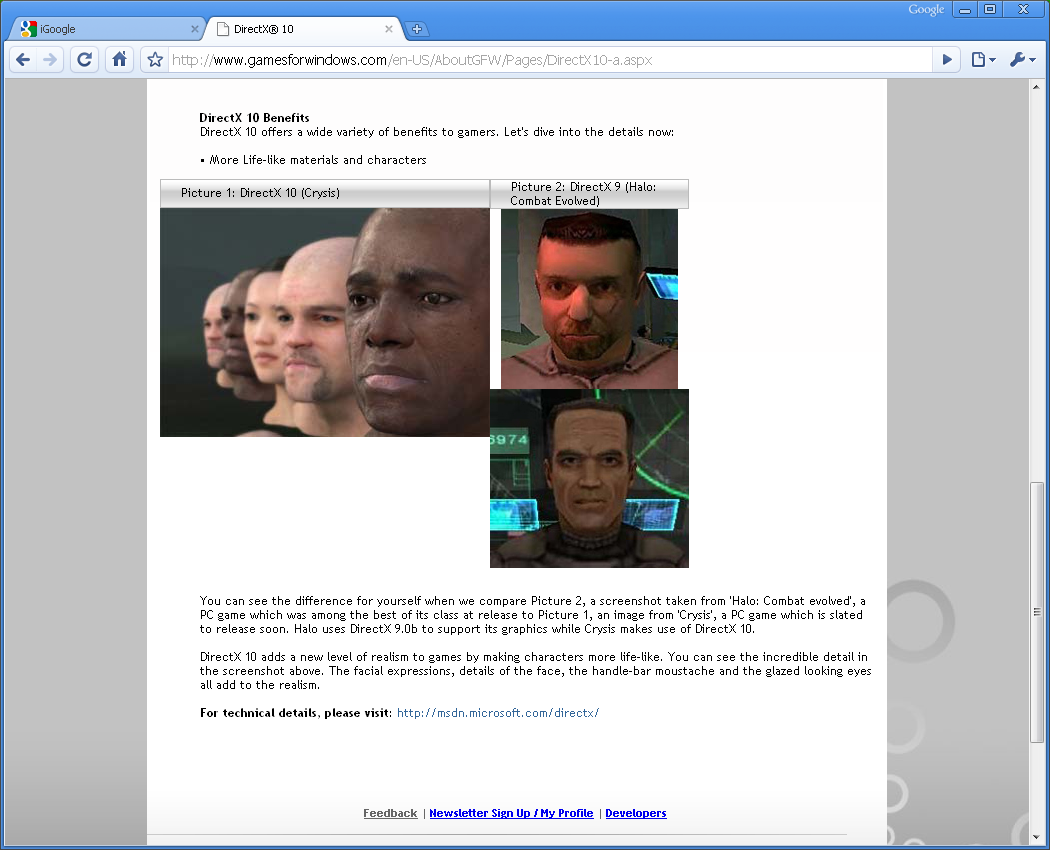The image size is (1050, 850).
Task: Click the DirectX tab page icon
Action: tap(223, 29)
